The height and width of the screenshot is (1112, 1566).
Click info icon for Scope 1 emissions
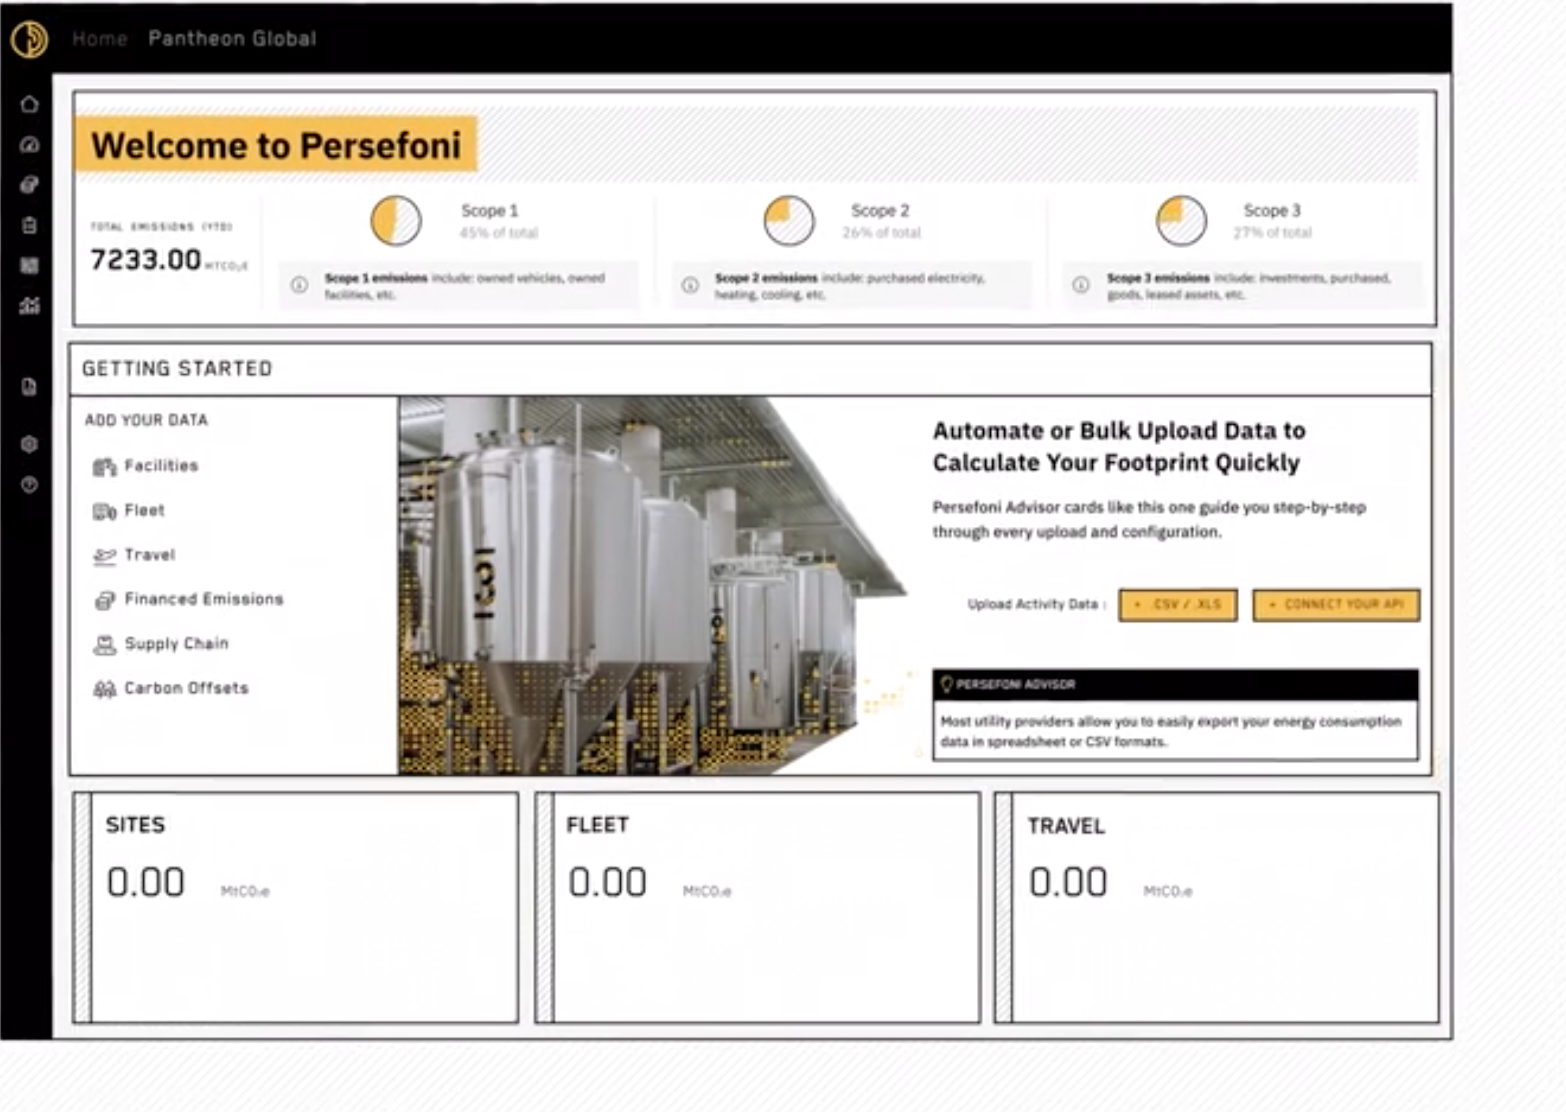pyautogui.click(x=299, y=286)
